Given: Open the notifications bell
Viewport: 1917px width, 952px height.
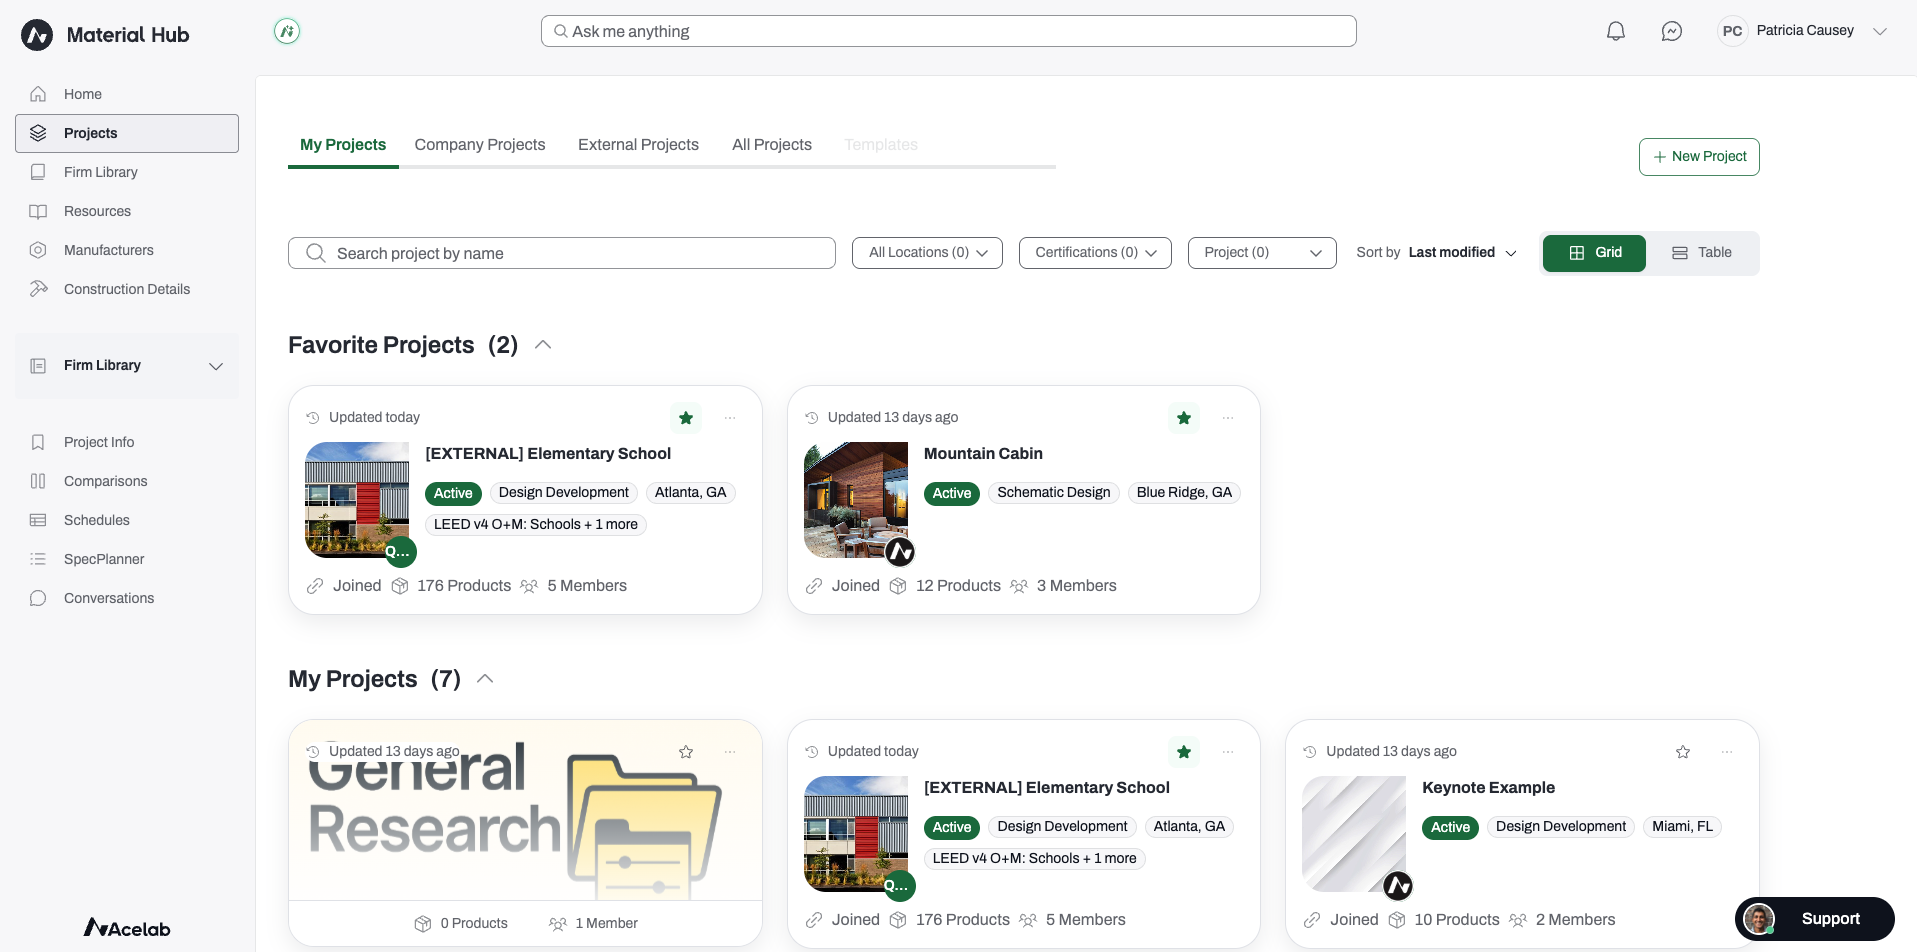Looking at the screenshot, I should coord(1615,31).
